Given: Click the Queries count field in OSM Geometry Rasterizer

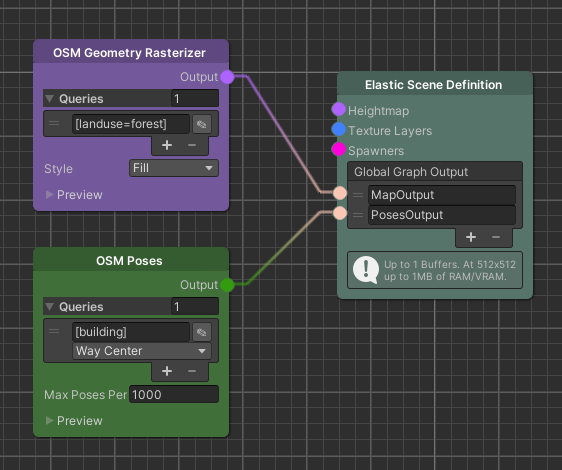Looking at the screenshot, I should [x=195, y=98].
